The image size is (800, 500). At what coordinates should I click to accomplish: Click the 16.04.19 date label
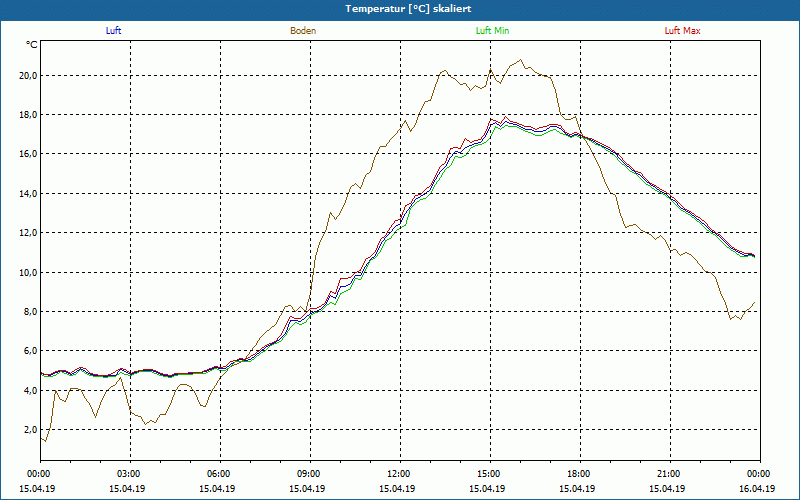(x=757, y=488)
